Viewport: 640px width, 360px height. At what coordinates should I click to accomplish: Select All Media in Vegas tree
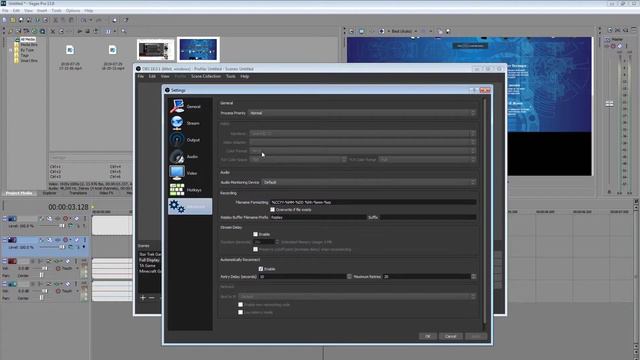(x=27, y=40)
